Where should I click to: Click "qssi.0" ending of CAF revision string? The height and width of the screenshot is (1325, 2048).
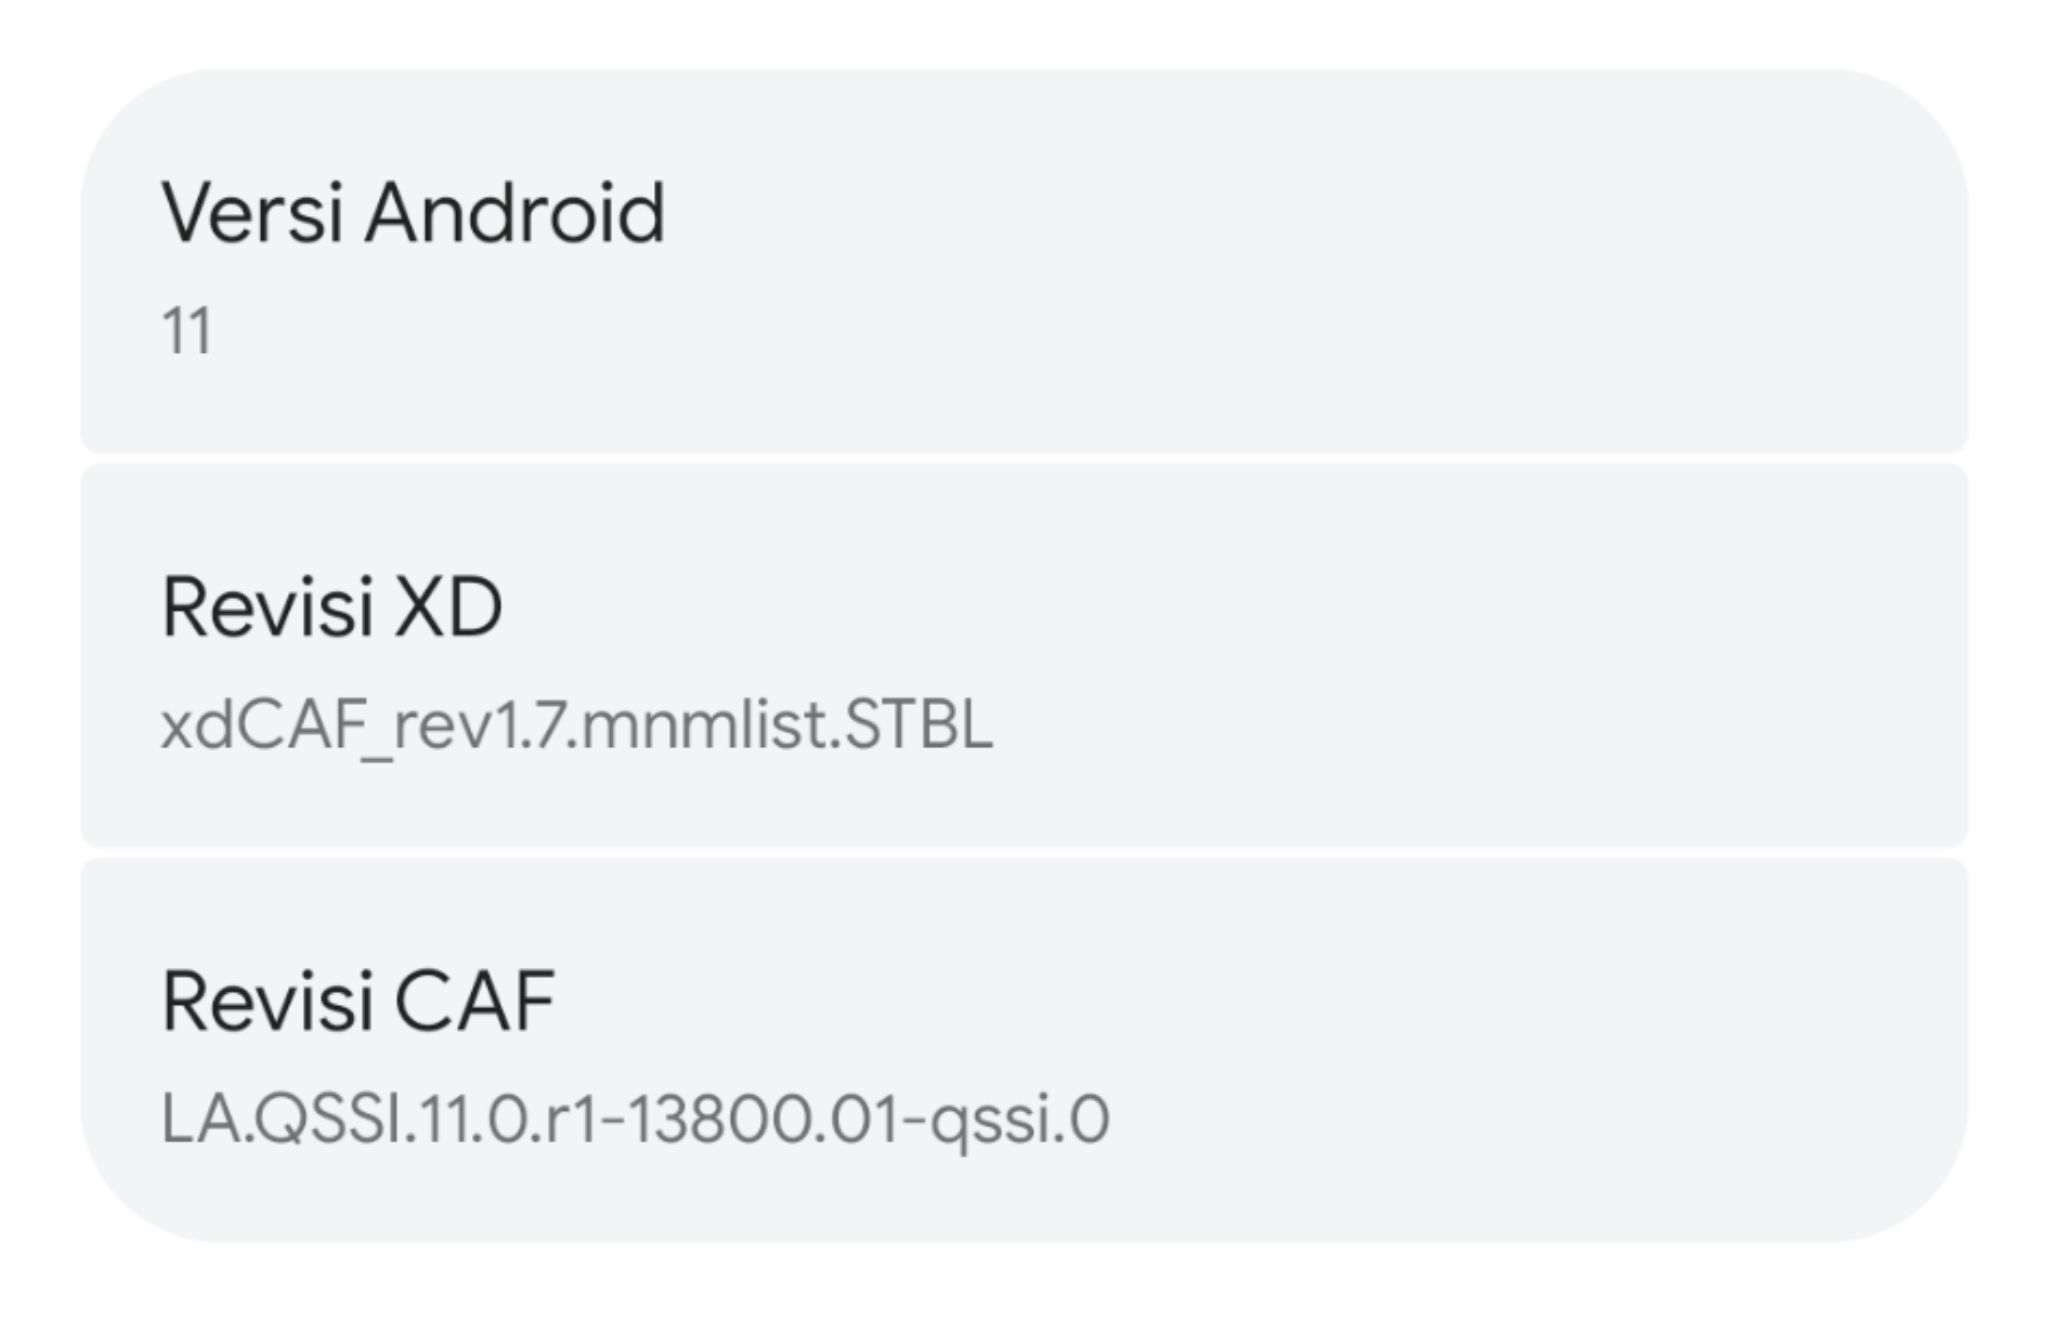pyautogui.click(x=1020, y=1119)
